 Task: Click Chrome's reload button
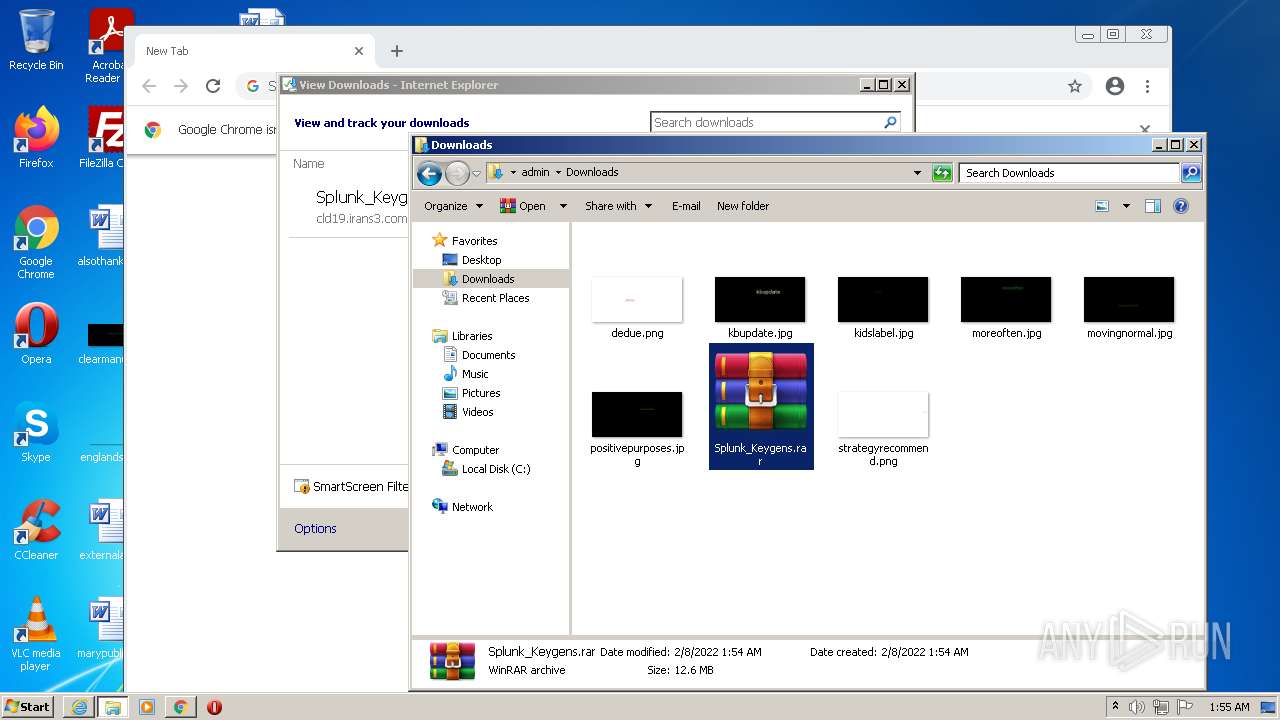pos(212,87)
